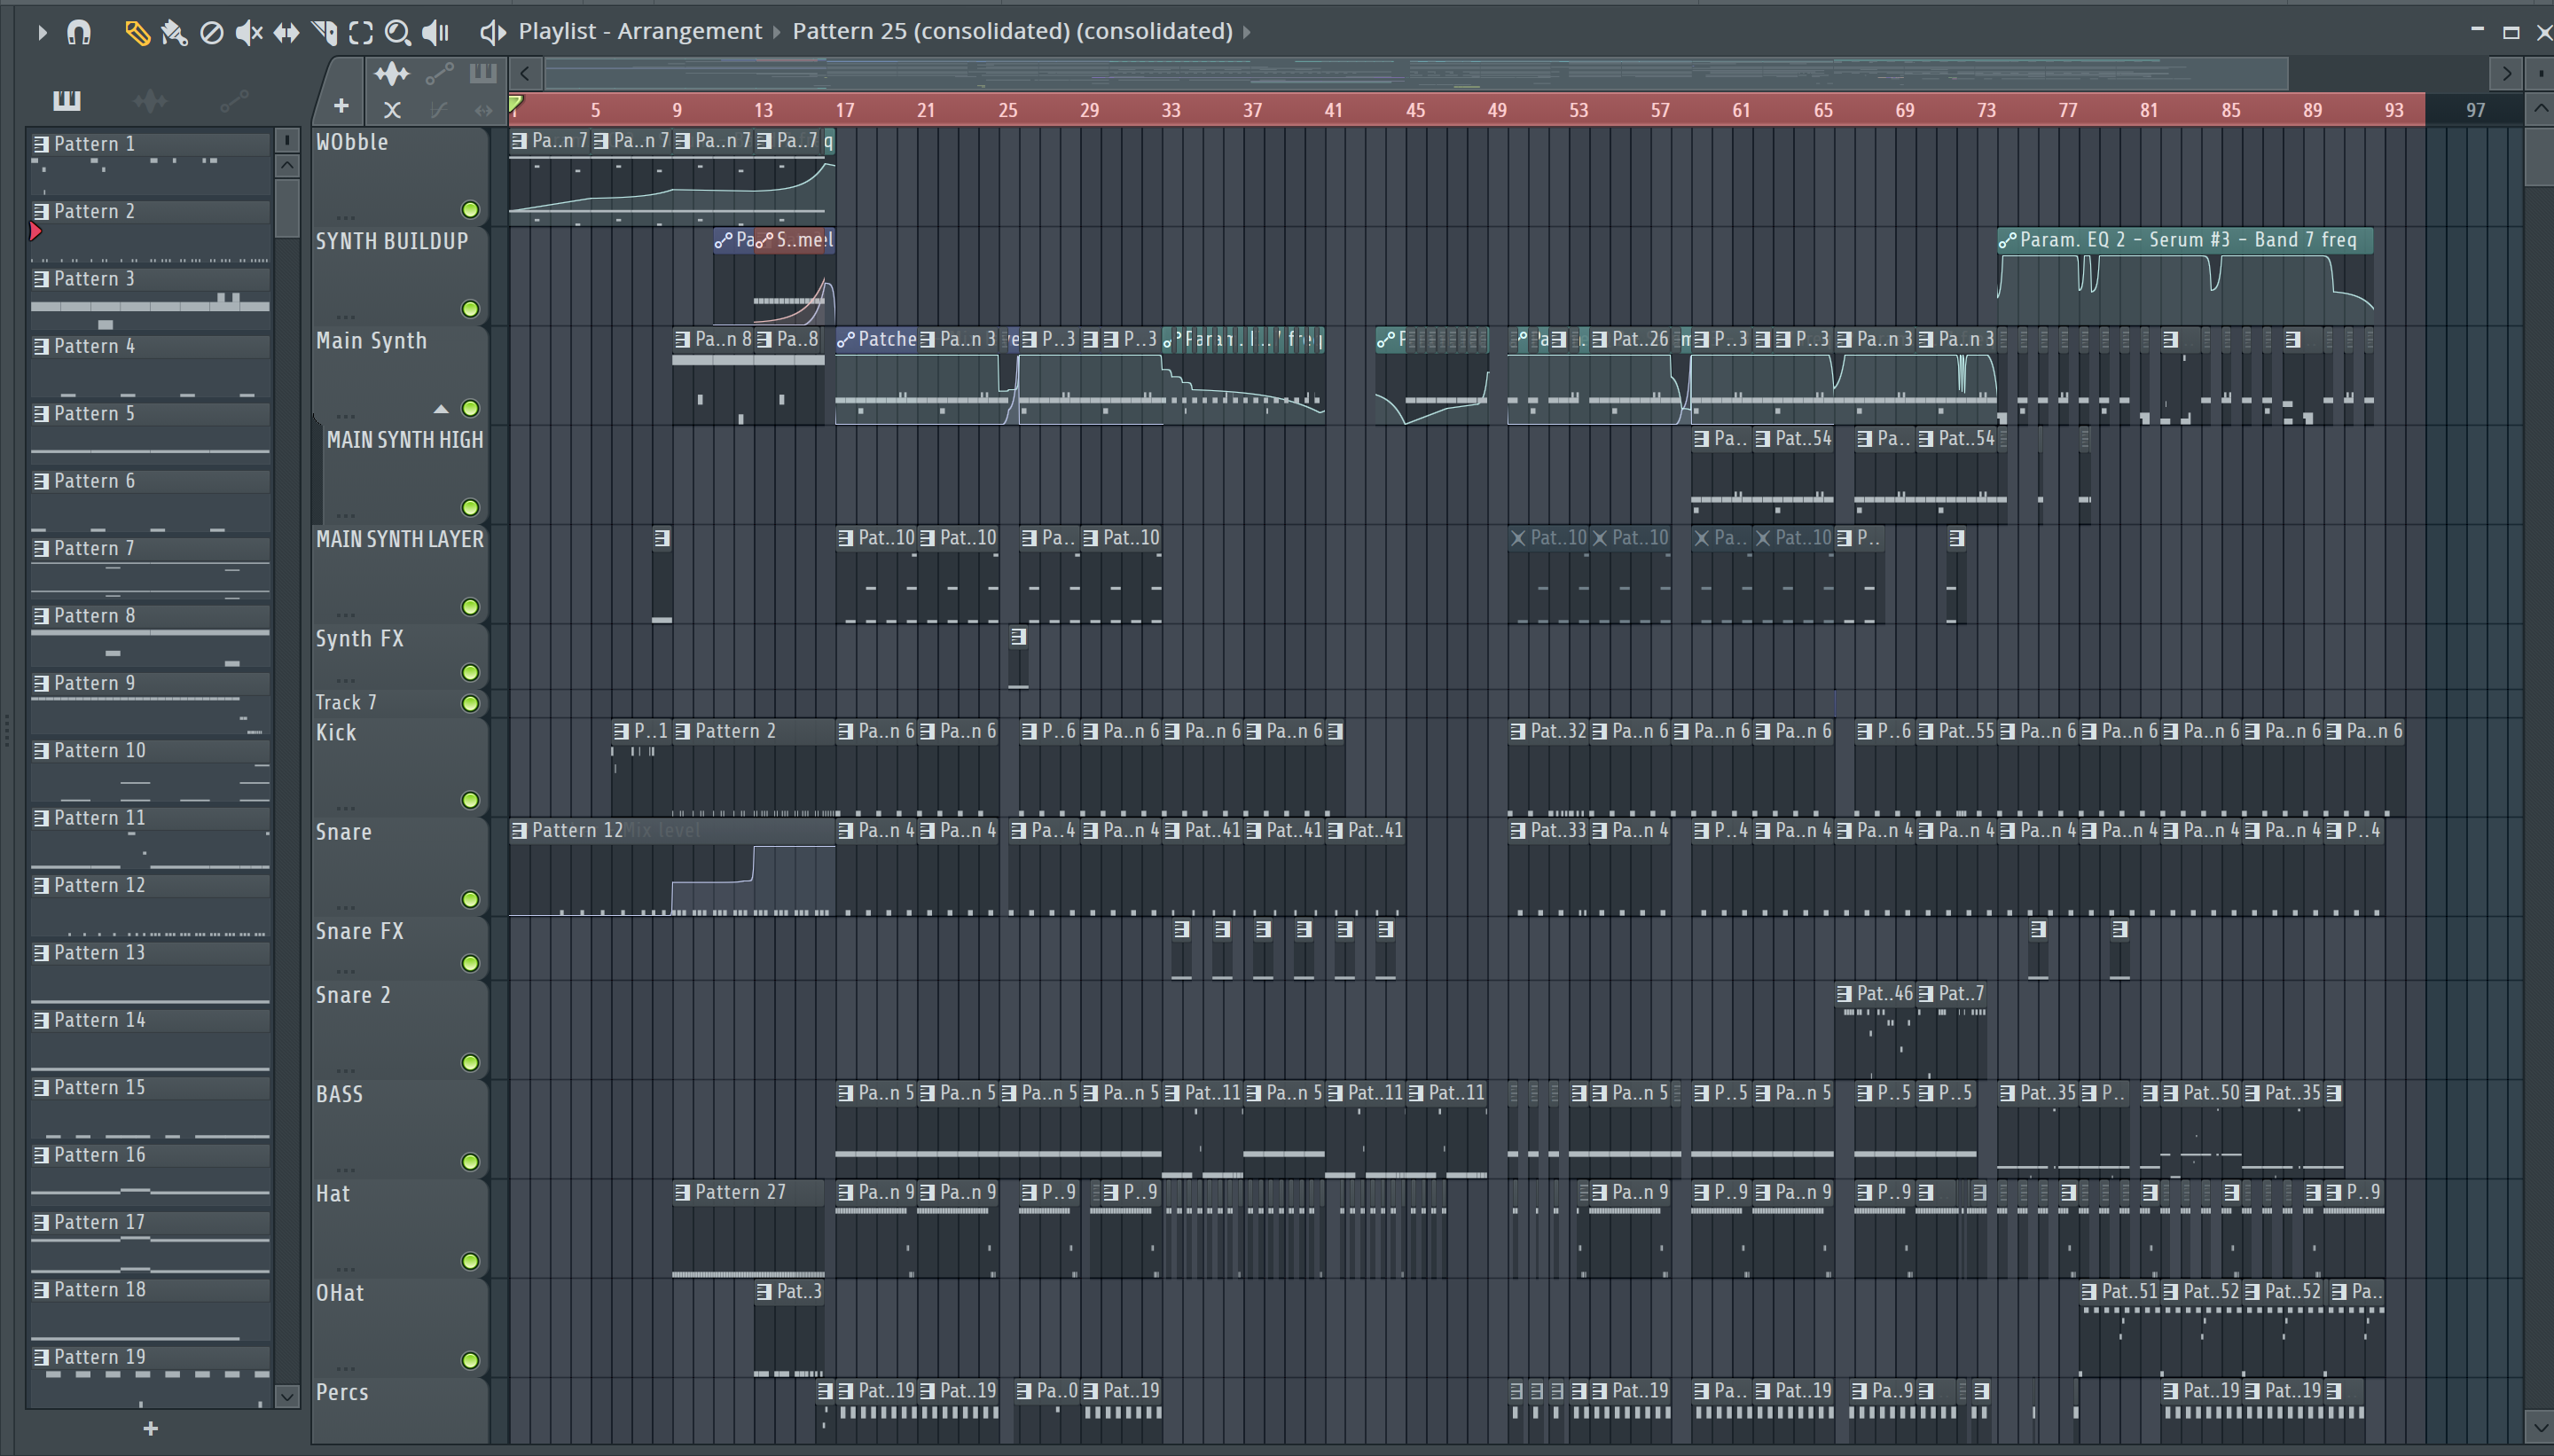Mute Track 7

470,703
